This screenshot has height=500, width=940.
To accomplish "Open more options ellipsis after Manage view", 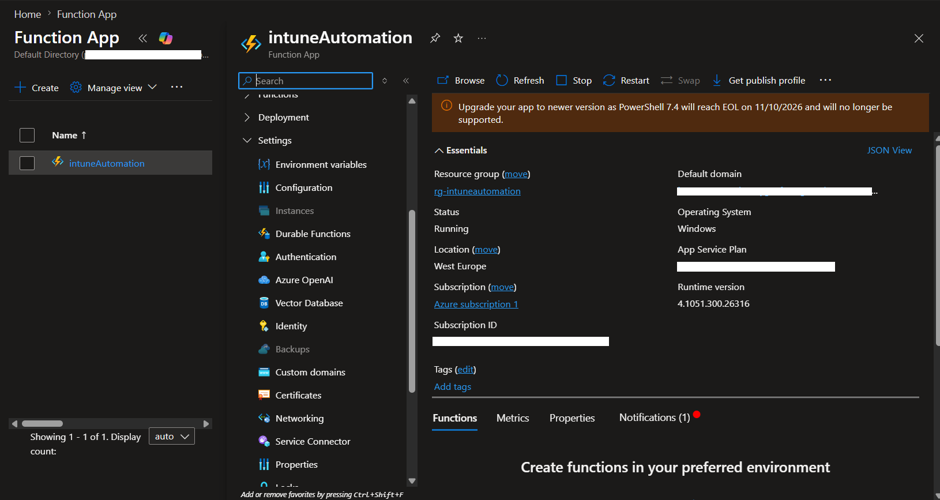I will click(176, 87).
